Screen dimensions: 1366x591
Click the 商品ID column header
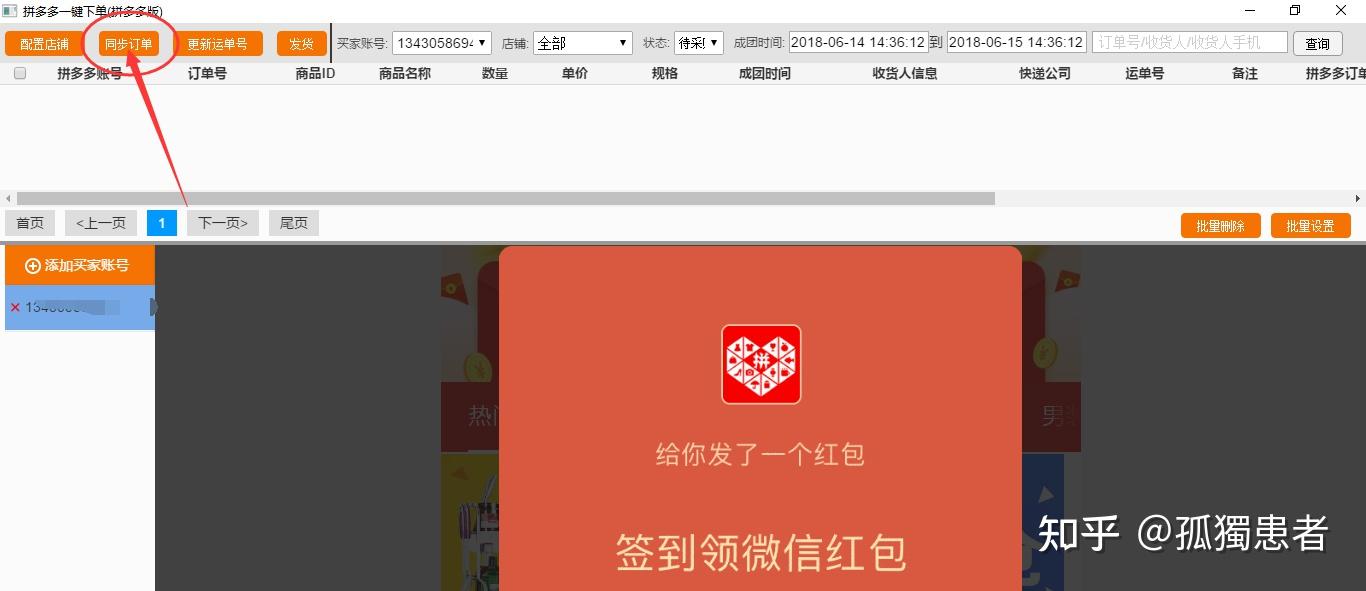click(x=315, y=73)
